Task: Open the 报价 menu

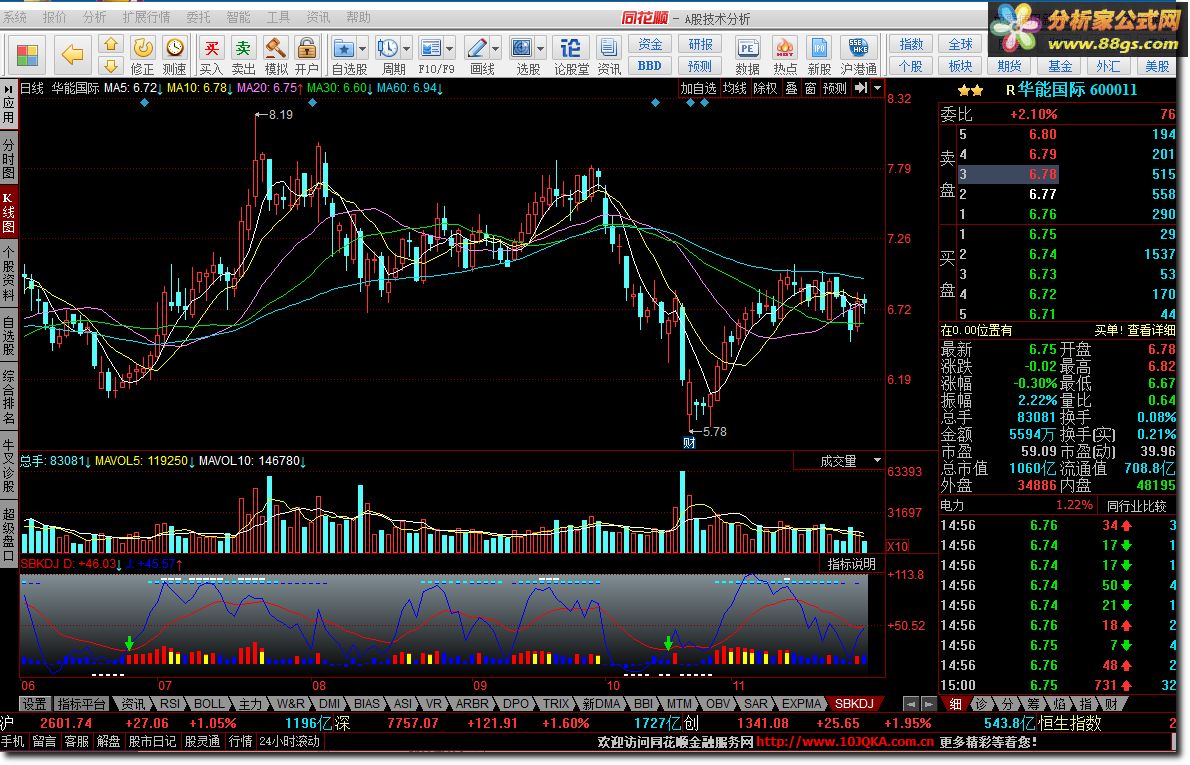Action: pyautogui.click(x=55, y=17)
